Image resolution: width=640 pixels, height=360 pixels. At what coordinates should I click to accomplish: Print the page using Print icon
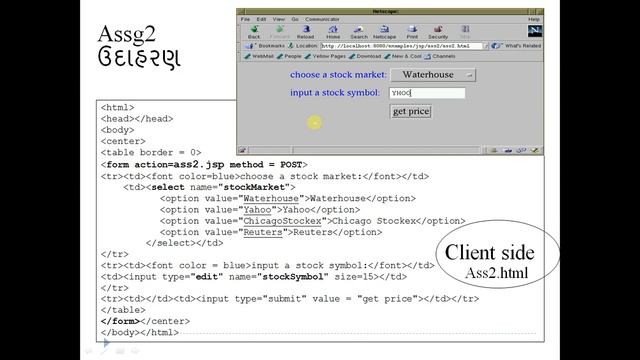(x=412, y=32)
